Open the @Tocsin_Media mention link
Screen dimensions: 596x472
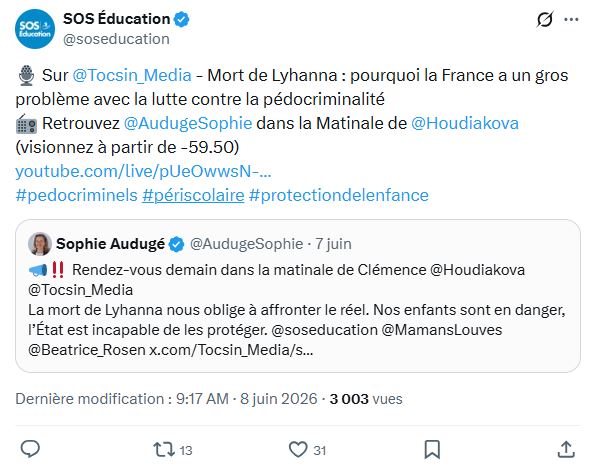[132, 75]
